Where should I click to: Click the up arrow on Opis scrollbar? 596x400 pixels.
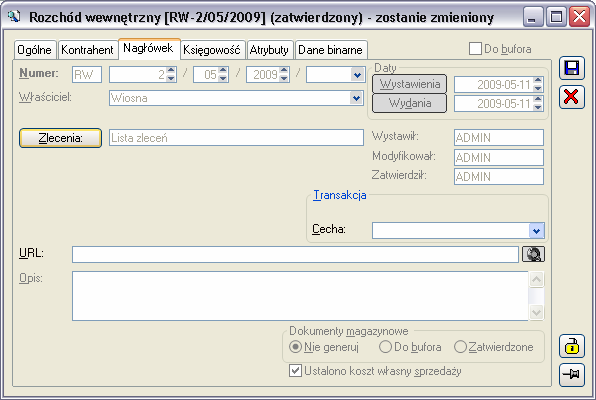point(536,279)
